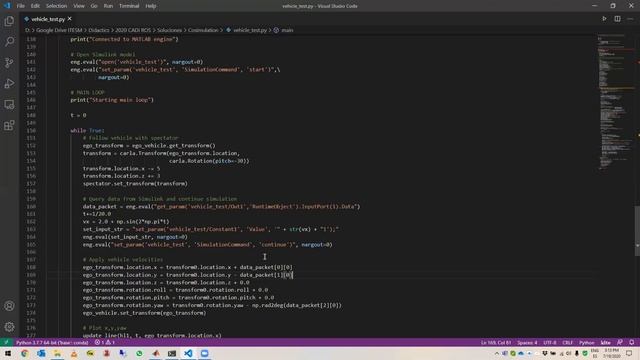Open the Explorer view in activity bar

[9, 21]
